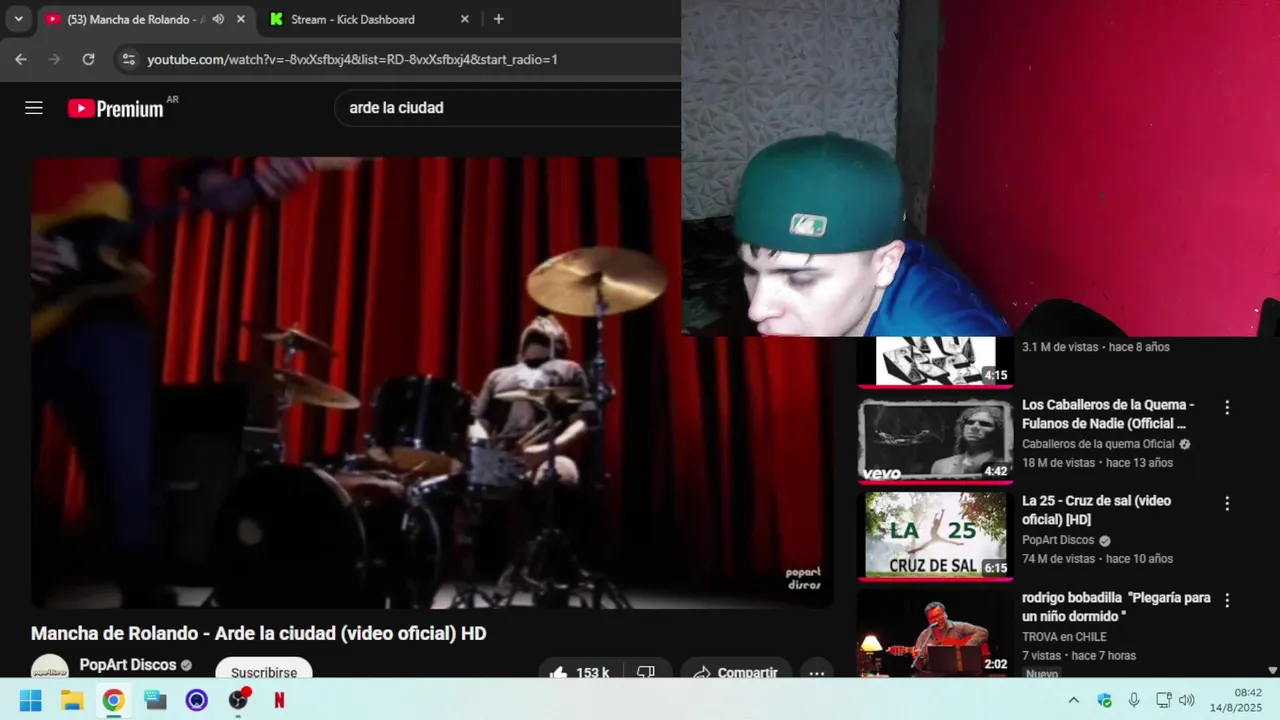This screenshot has width=1280, height=720.
Task: Open the PopArt Discos channel avatar
Action: click(x=50, y=668)
